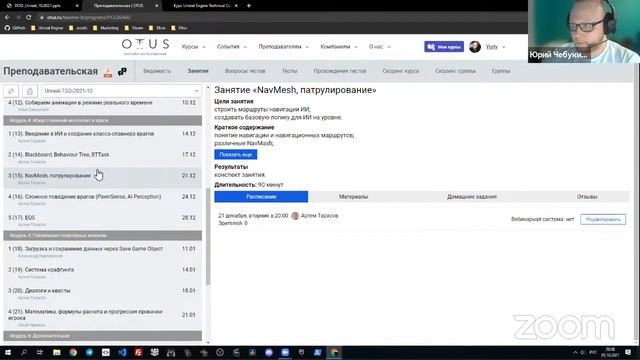Select lesson 2 (14) Blackboard, Behaviour Tree
The height and width of the screenshot is (360, 640).
tap(102, 157)
